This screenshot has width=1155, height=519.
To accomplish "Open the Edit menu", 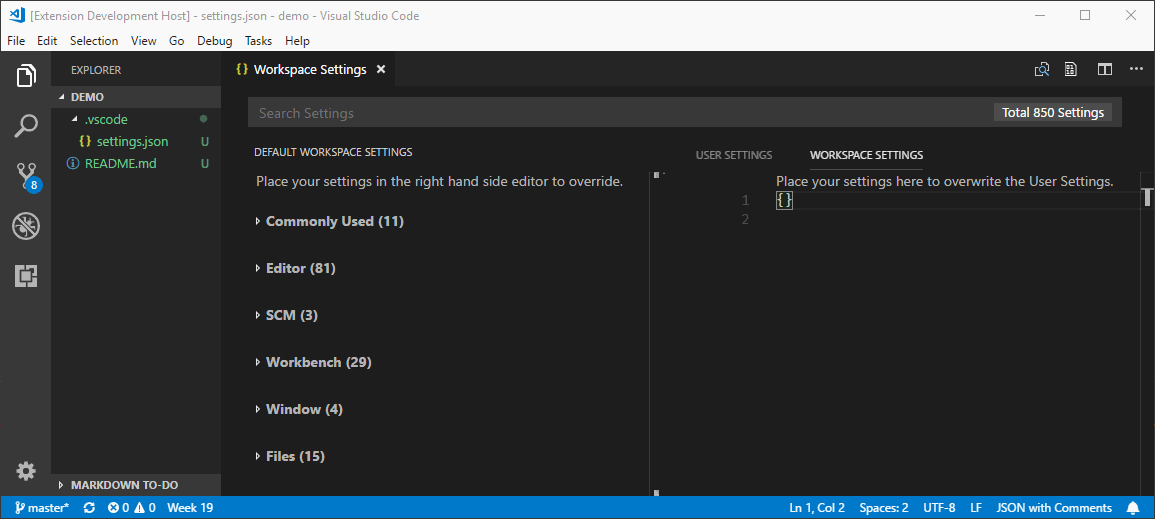I will click(47, 40).
